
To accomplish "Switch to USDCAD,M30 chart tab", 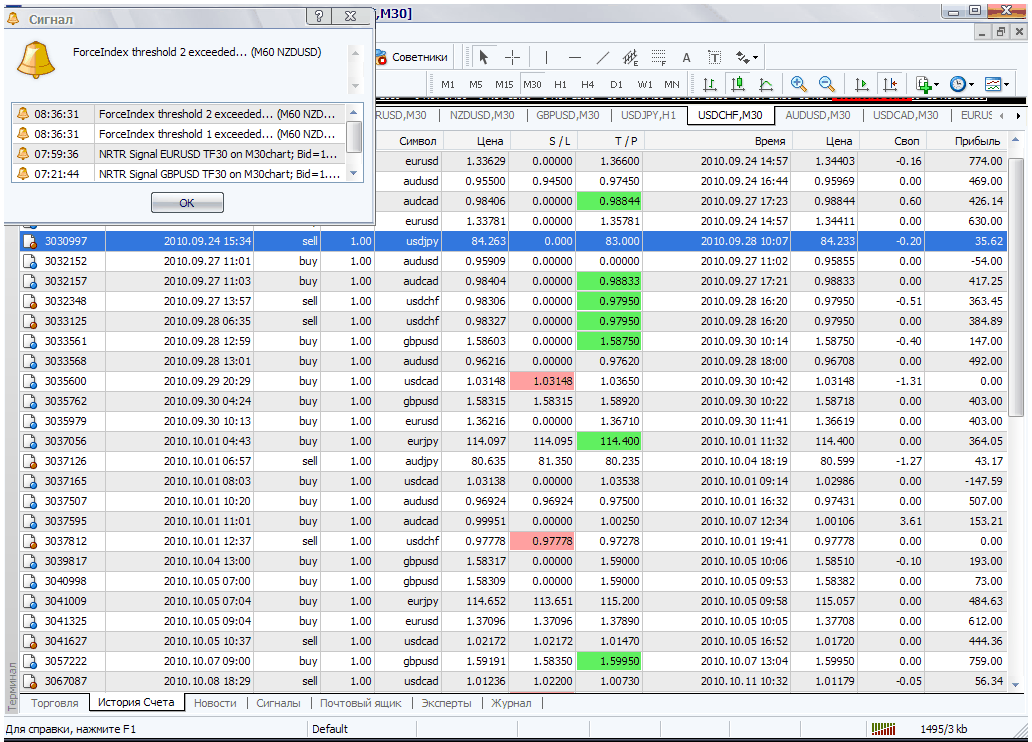I will pyautogui.click(x=905, y=115).
